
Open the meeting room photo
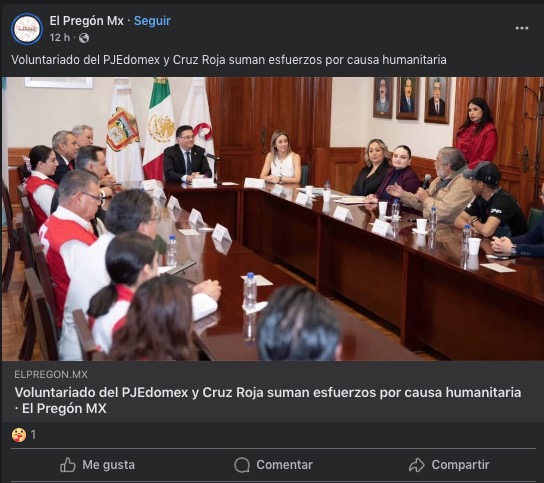pyautogui.click(x=273, y=219)
